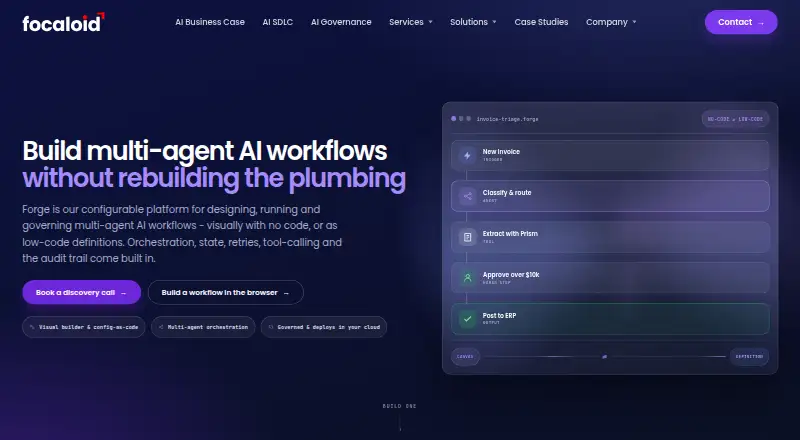Click the green checkmark icon on Post to ERP
The image size is (800, 440).
tap(467, 319)
